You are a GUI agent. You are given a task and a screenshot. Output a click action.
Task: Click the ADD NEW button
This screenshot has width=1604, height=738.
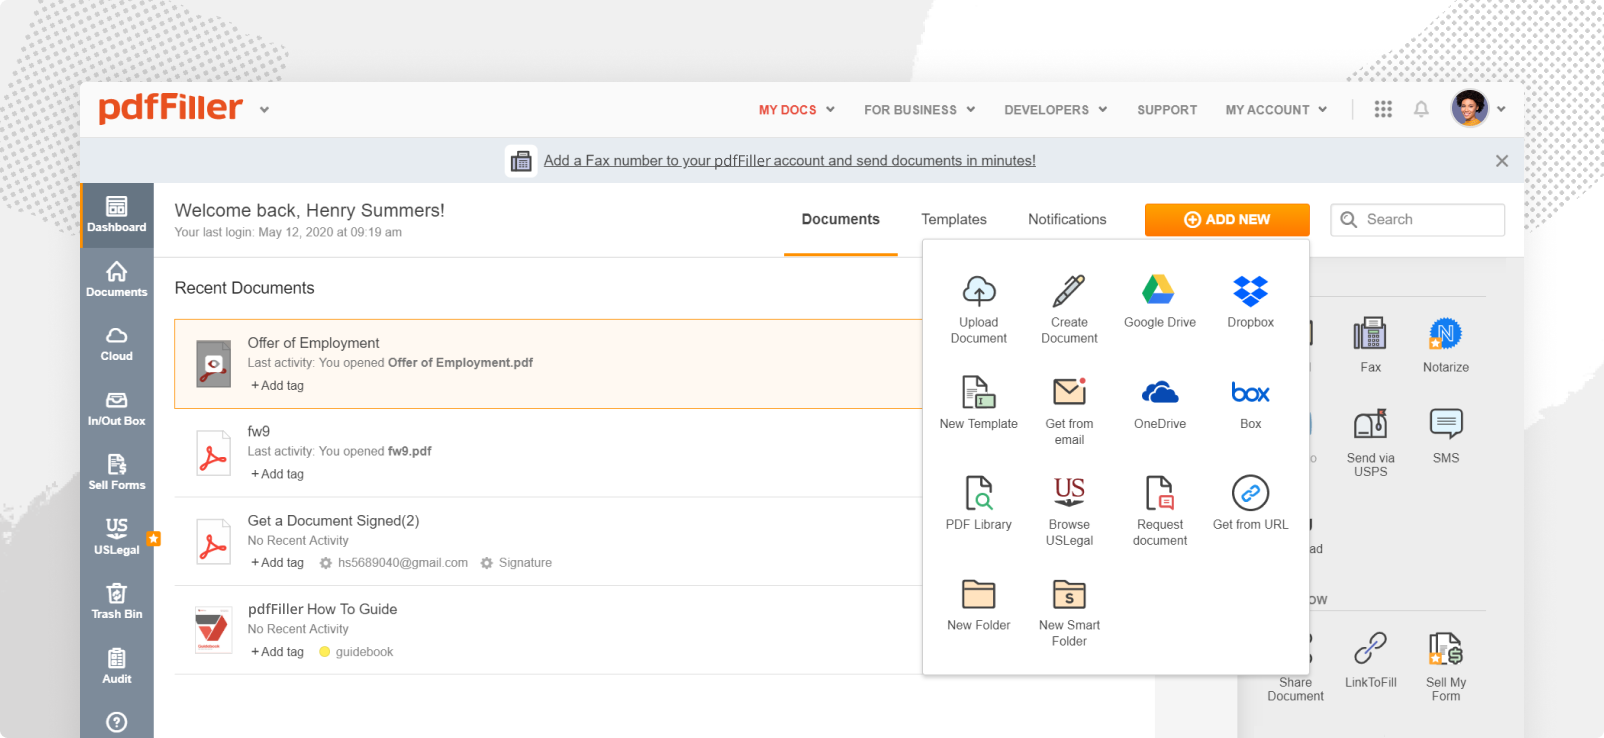[1227, 220]
